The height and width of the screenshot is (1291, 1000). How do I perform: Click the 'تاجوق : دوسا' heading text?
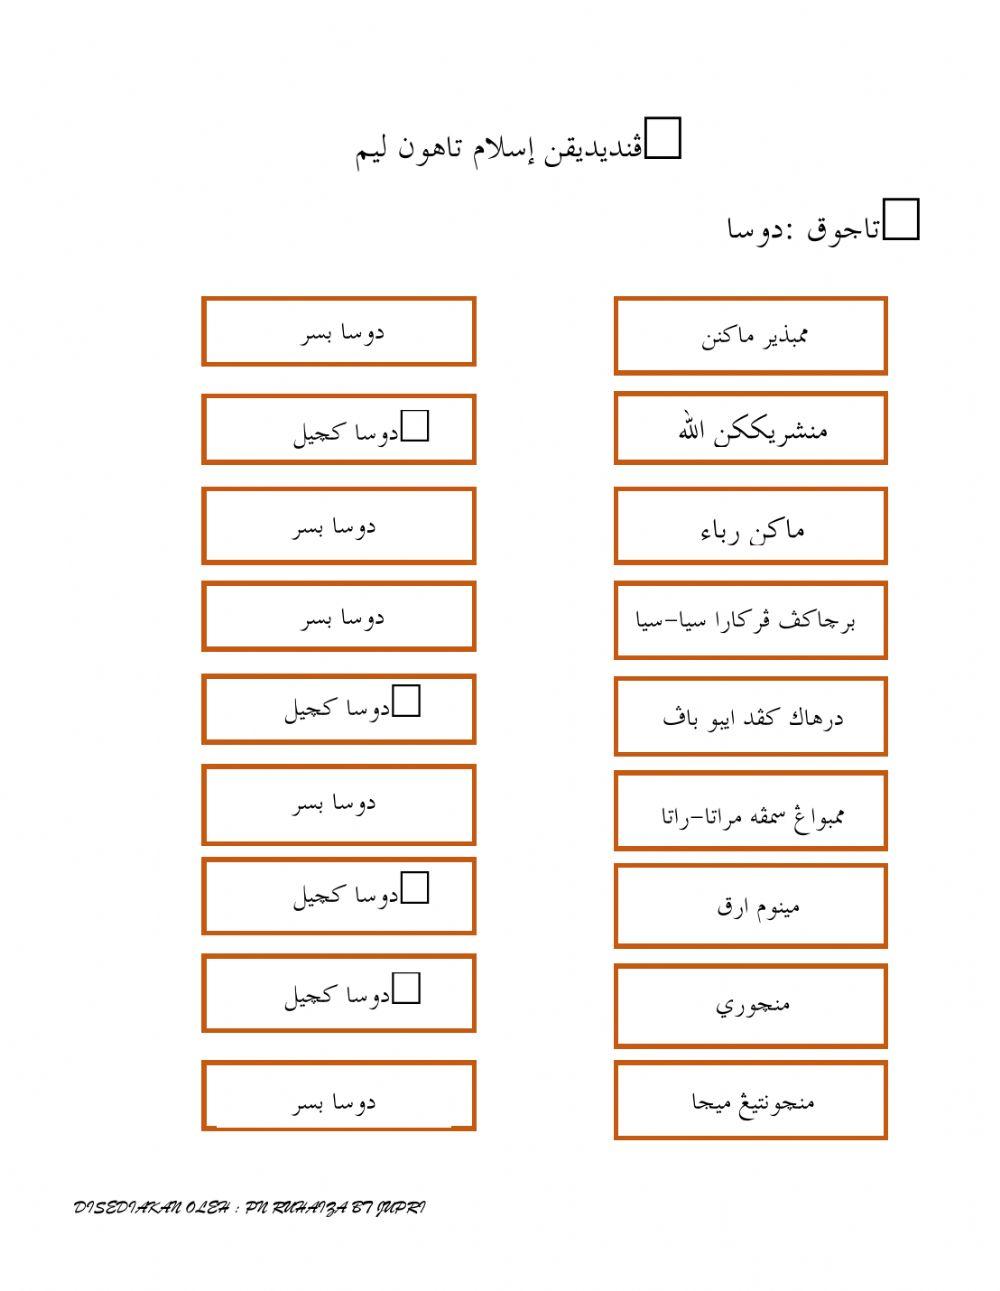[802, 230]
